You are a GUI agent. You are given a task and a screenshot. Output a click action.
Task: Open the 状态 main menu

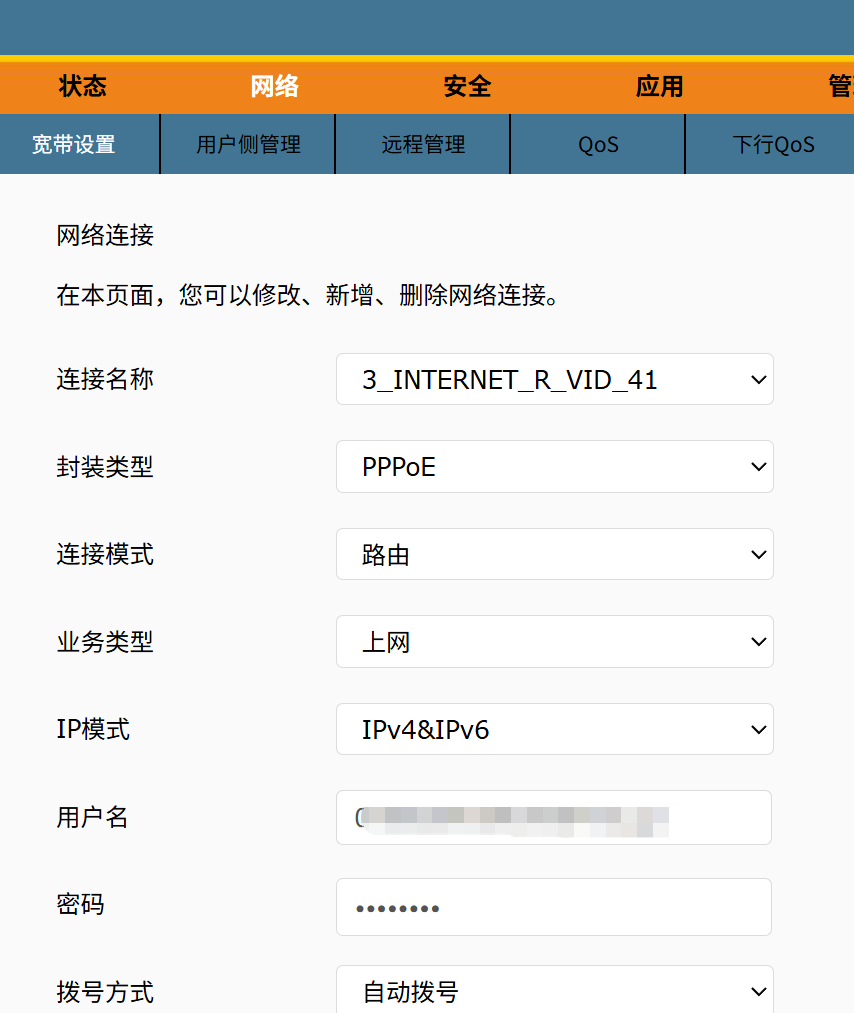(x=83, y=87)
